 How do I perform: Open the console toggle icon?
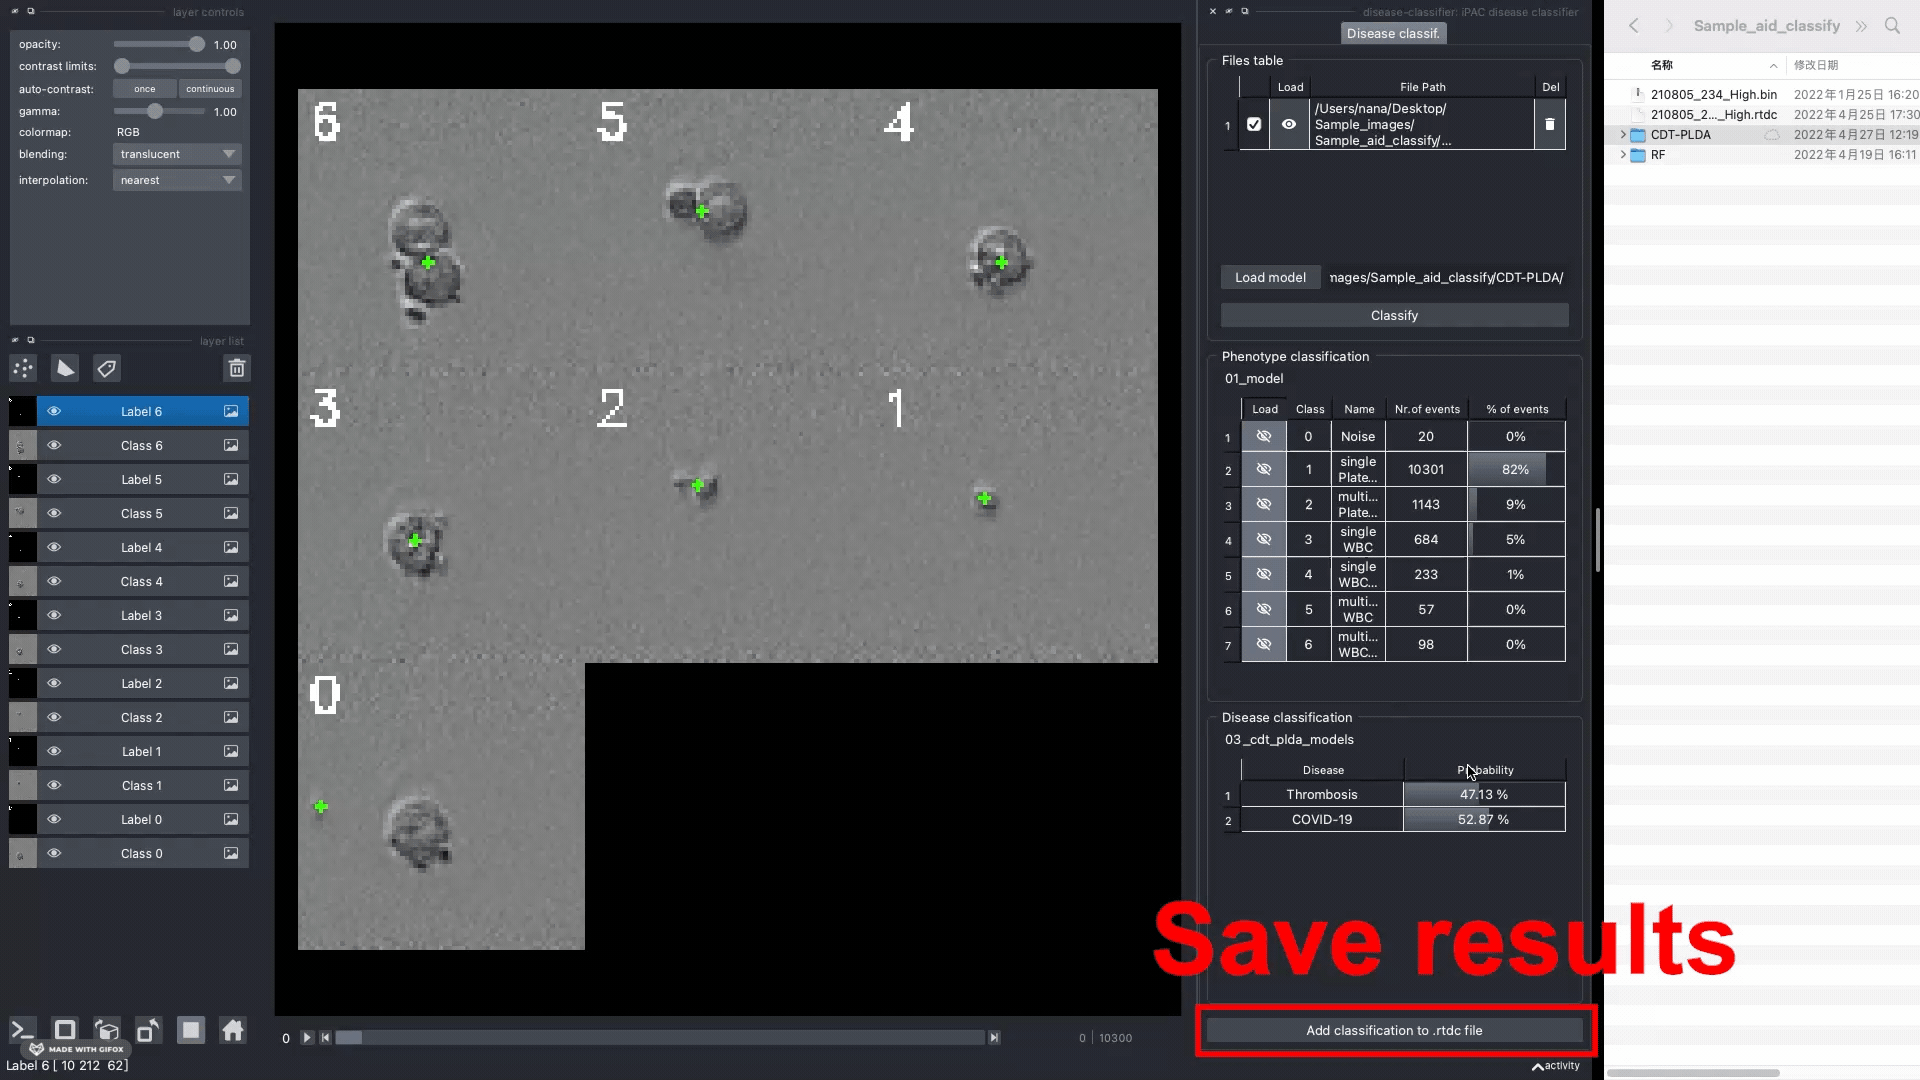(22, 1030)
